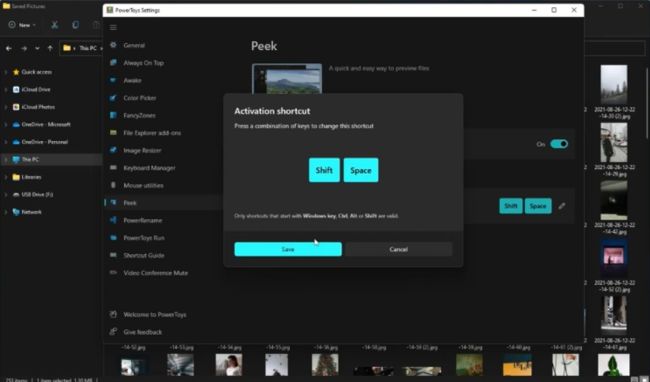Edit the Peek shortcut with pencil icon
Image resolution: width=650 pixels, height=382 pixels.
click(x=562, y=206)
